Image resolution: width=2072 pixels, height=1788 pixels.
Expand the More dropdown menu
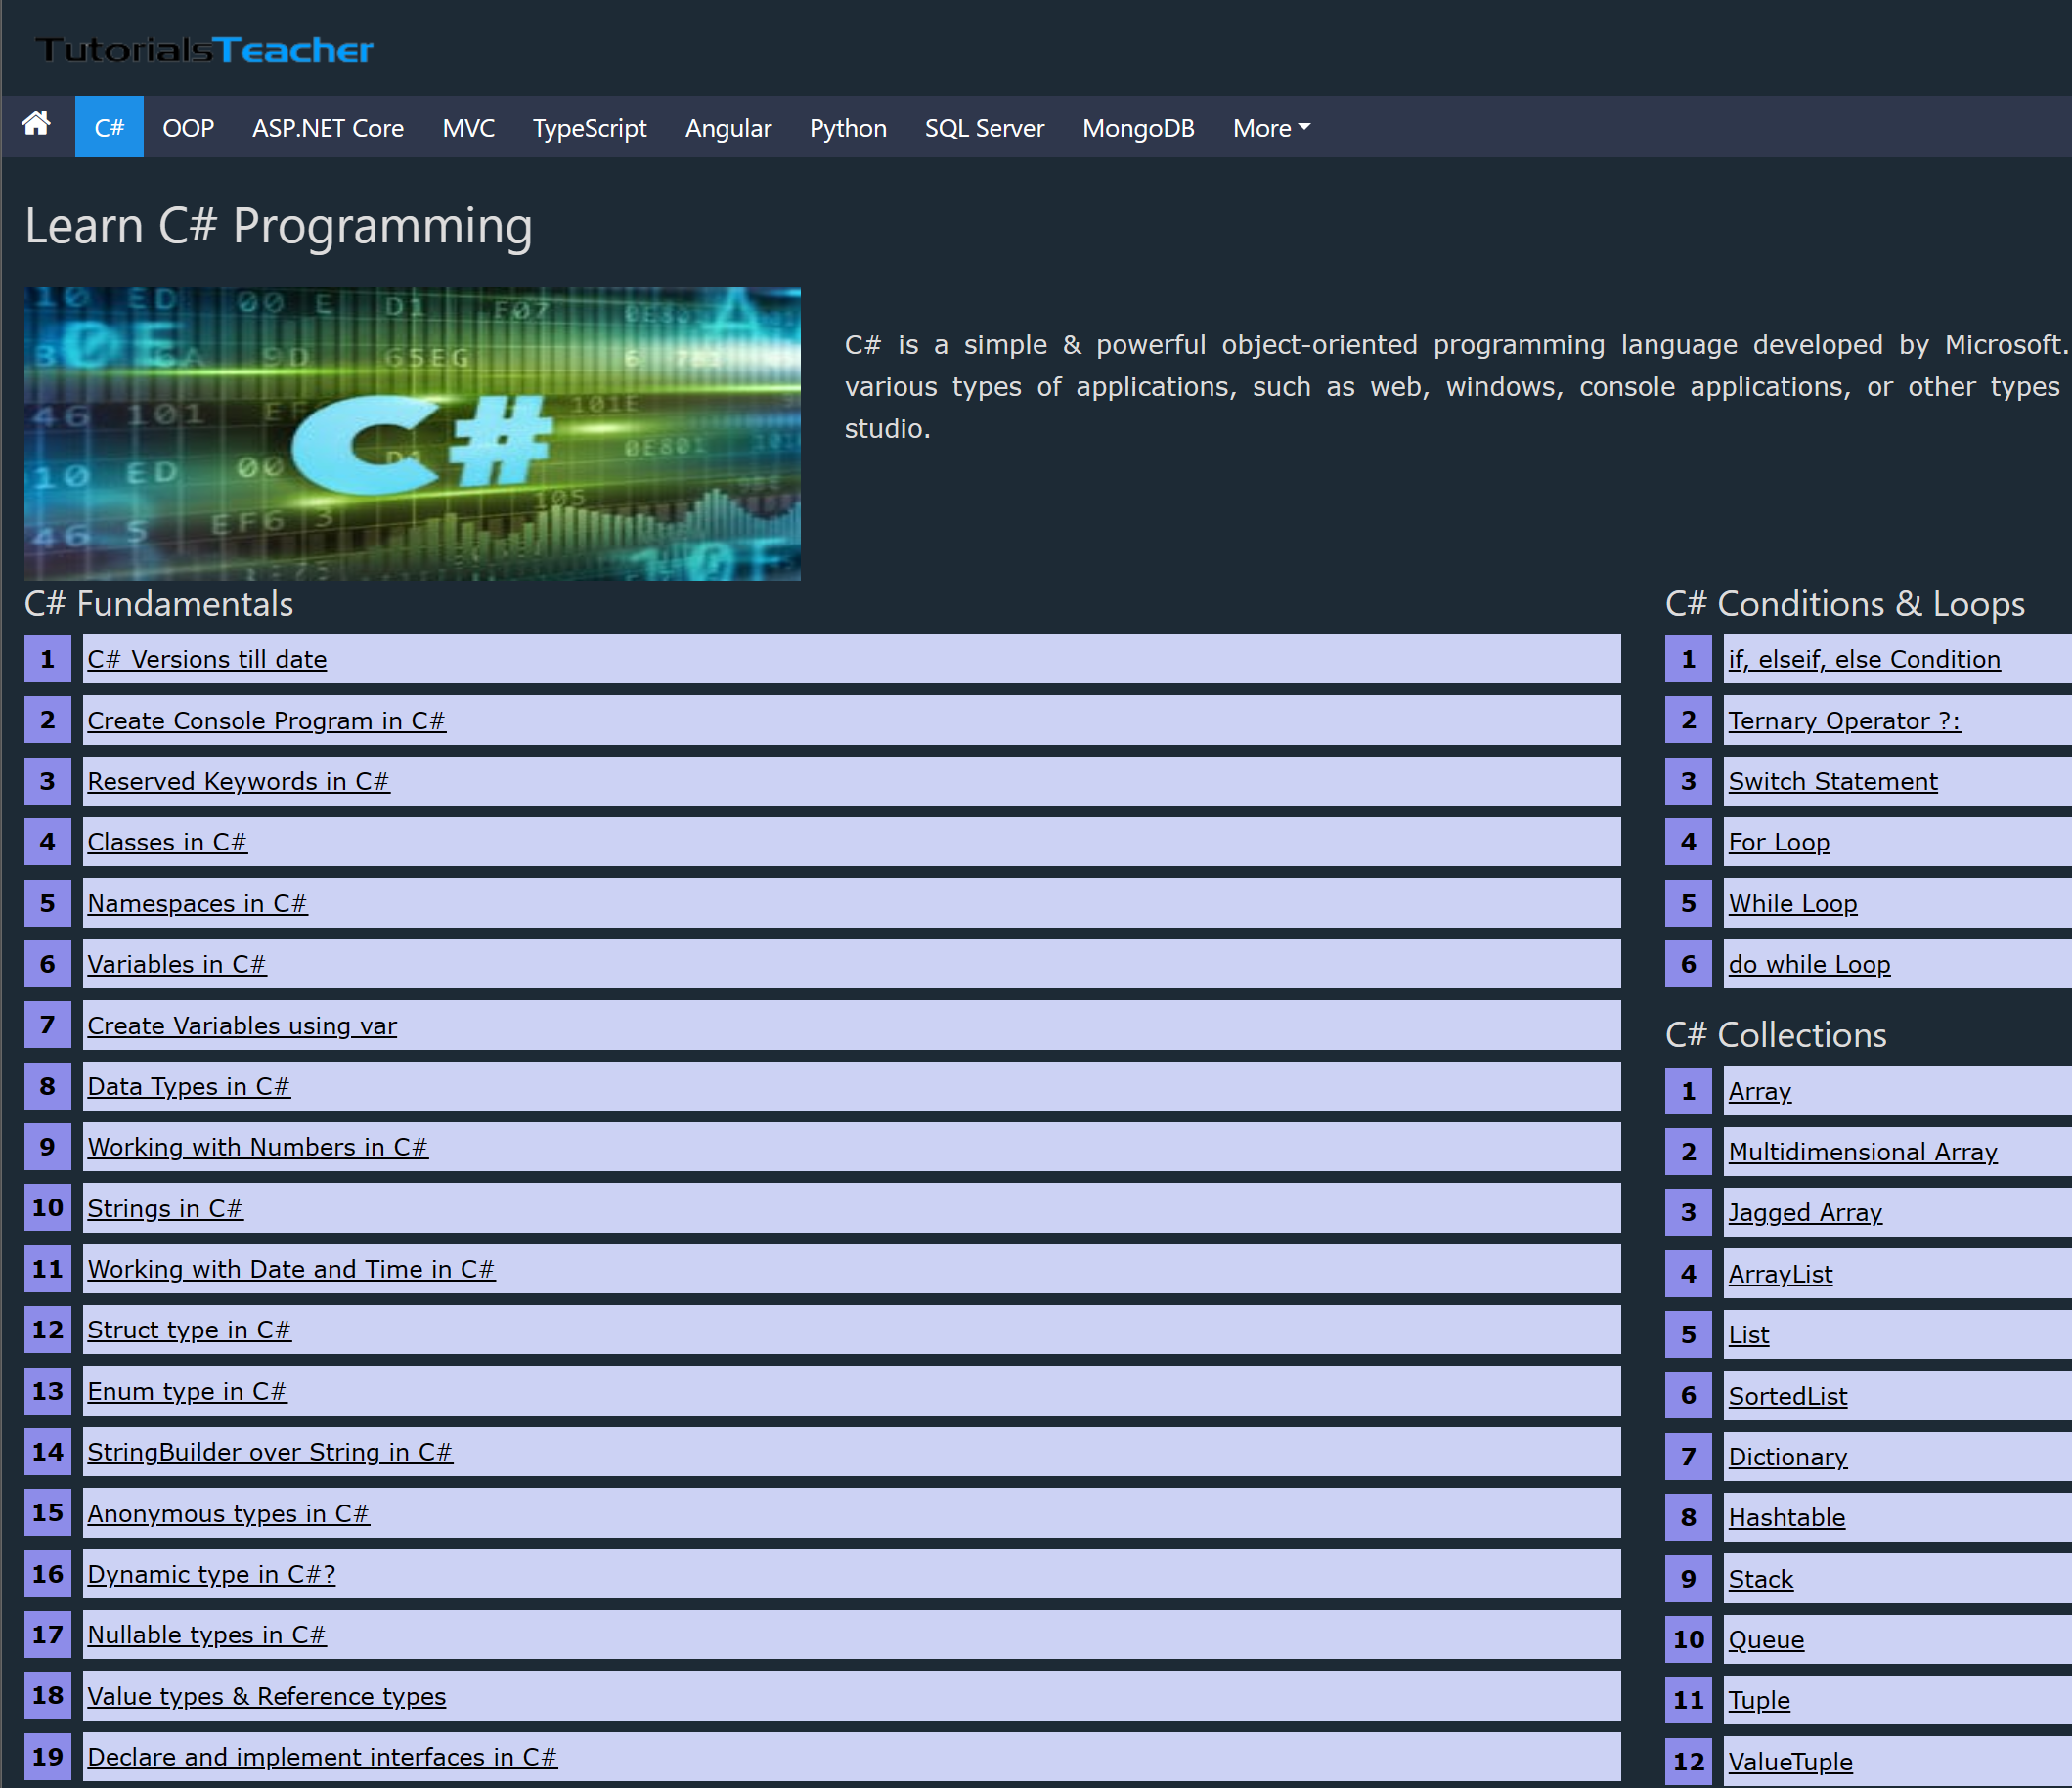(1270, 129)
